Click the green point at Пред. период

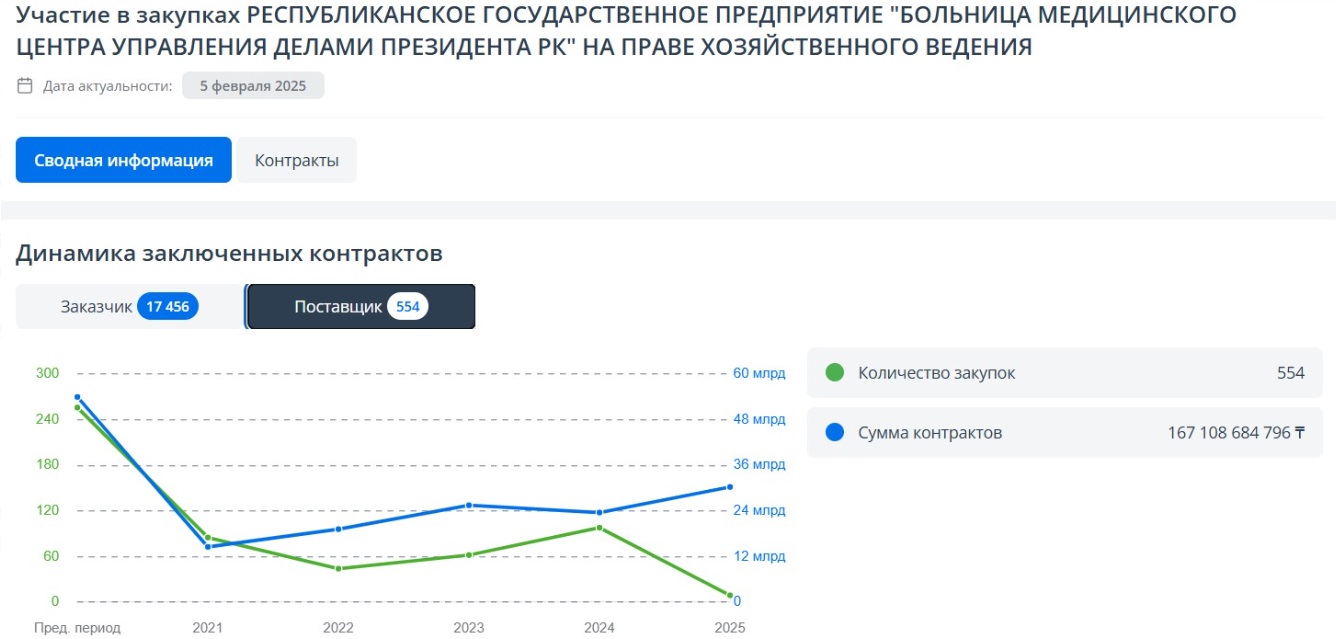[x=77, y=407]
